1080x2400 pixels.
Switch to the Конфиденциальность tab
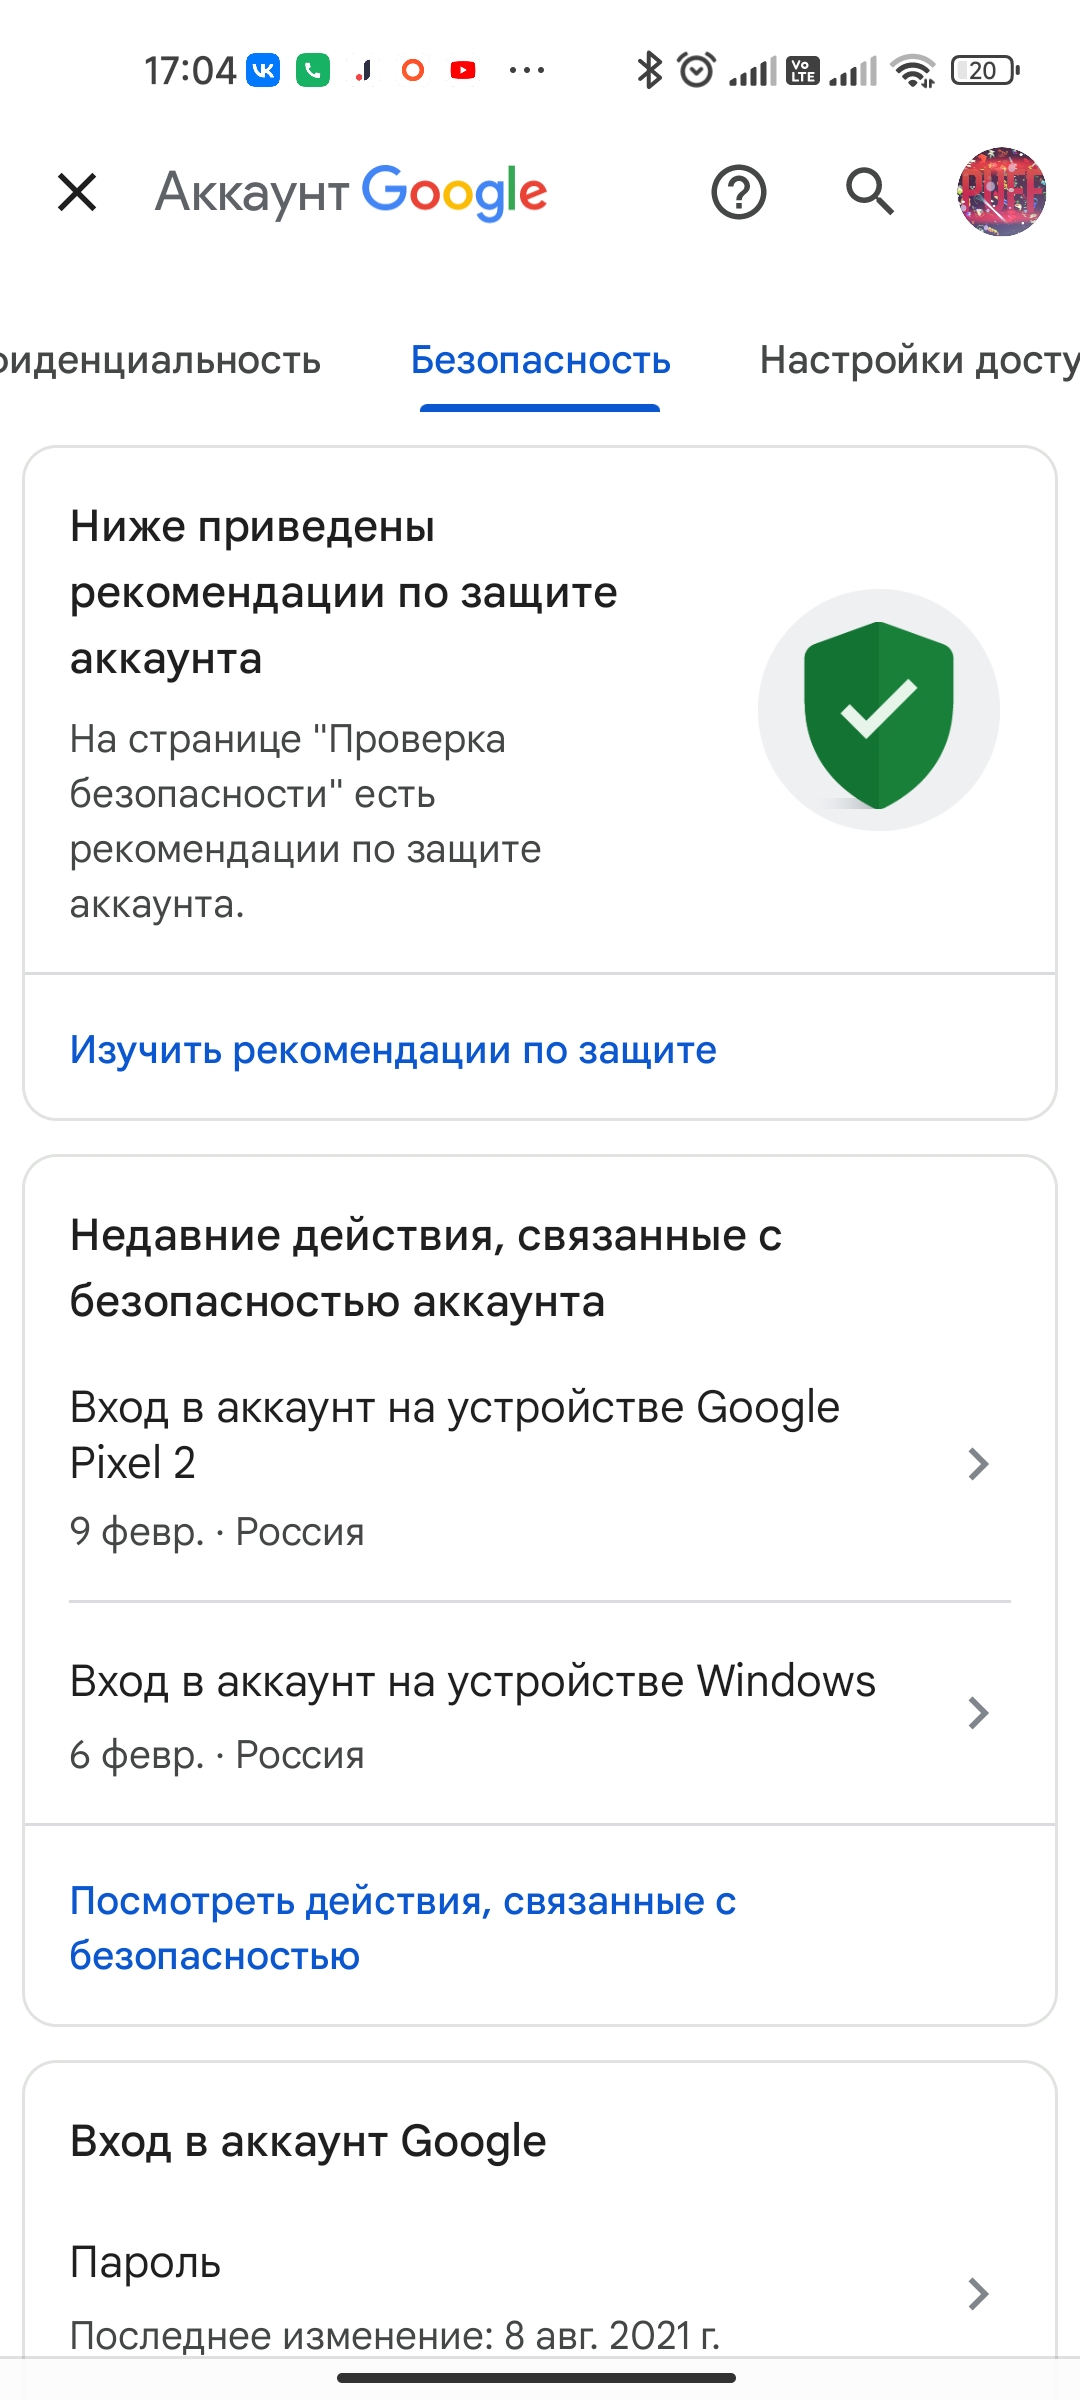(160, 360)
